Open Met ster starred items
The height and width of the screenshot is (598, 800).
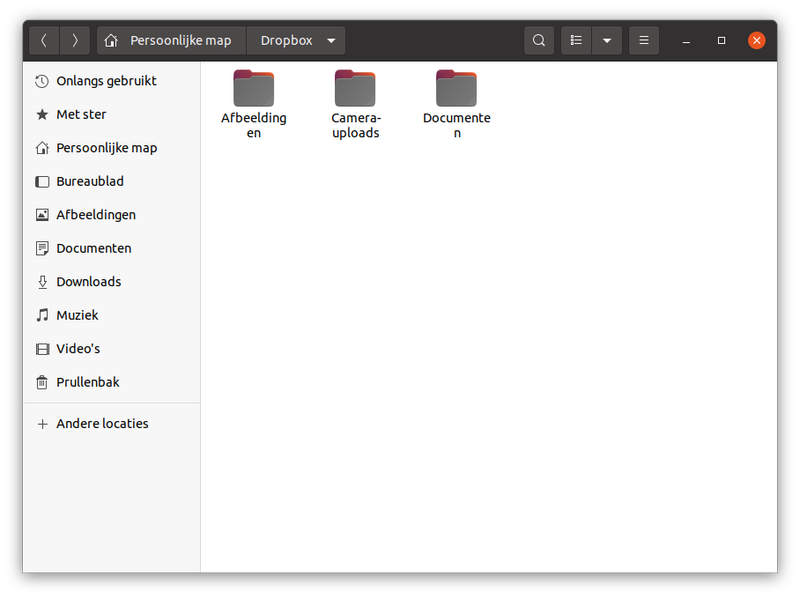click(x=81, y=115)
